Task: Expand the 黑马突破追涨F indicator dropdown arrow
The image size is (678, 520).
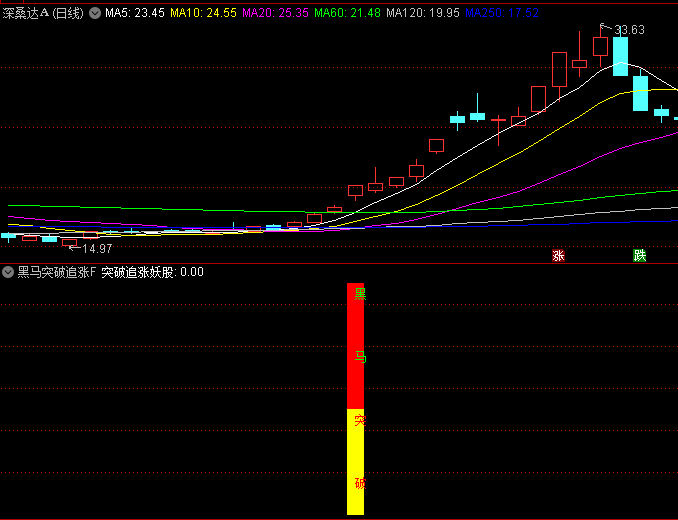Action: (x=8, y=272)
